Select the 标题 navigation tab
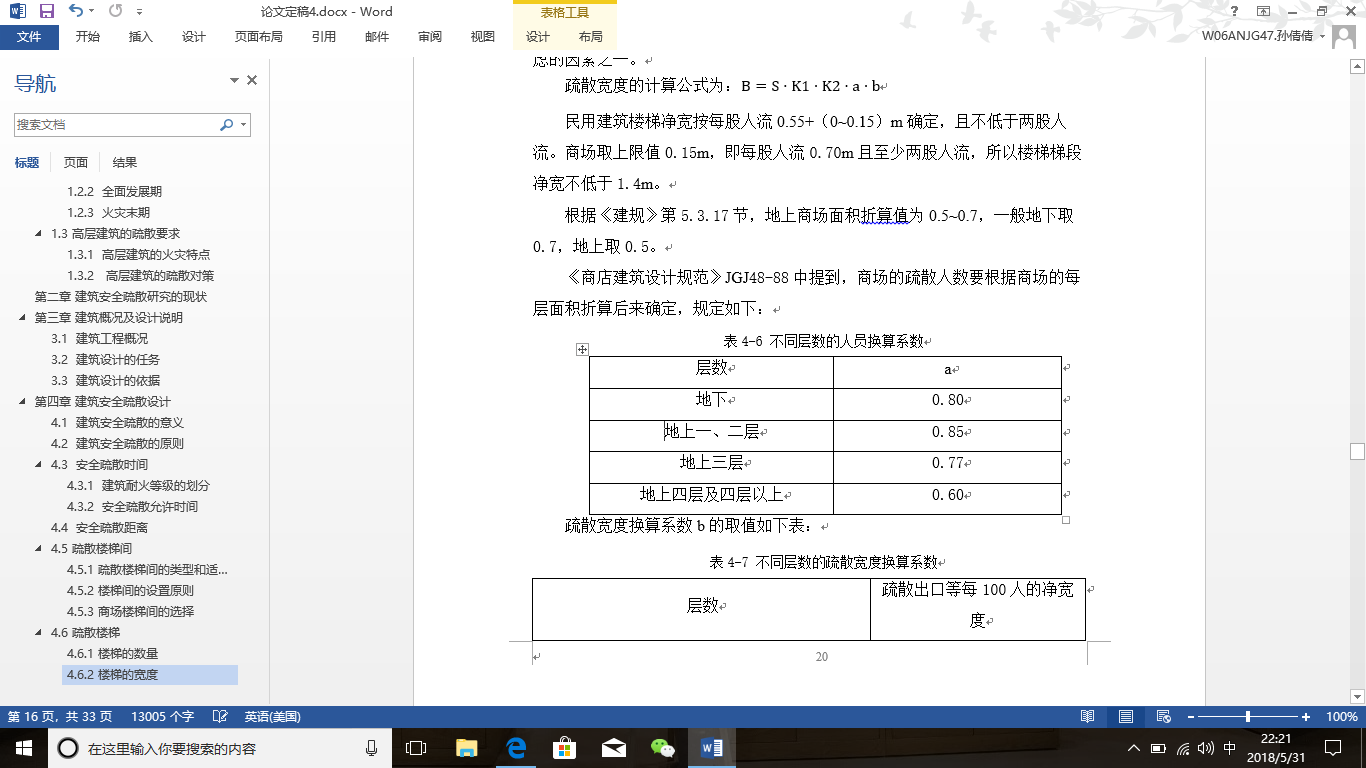This screenshot has height=768, width=1366. [27, 163]
